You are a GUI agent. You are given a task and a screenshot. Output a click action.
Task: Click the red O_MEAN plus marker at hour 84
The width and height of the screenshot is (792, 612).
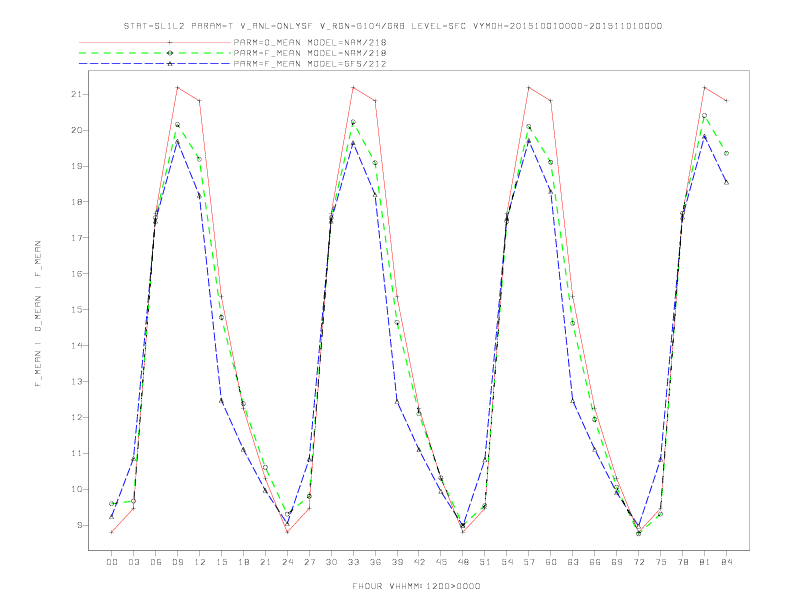726,100
